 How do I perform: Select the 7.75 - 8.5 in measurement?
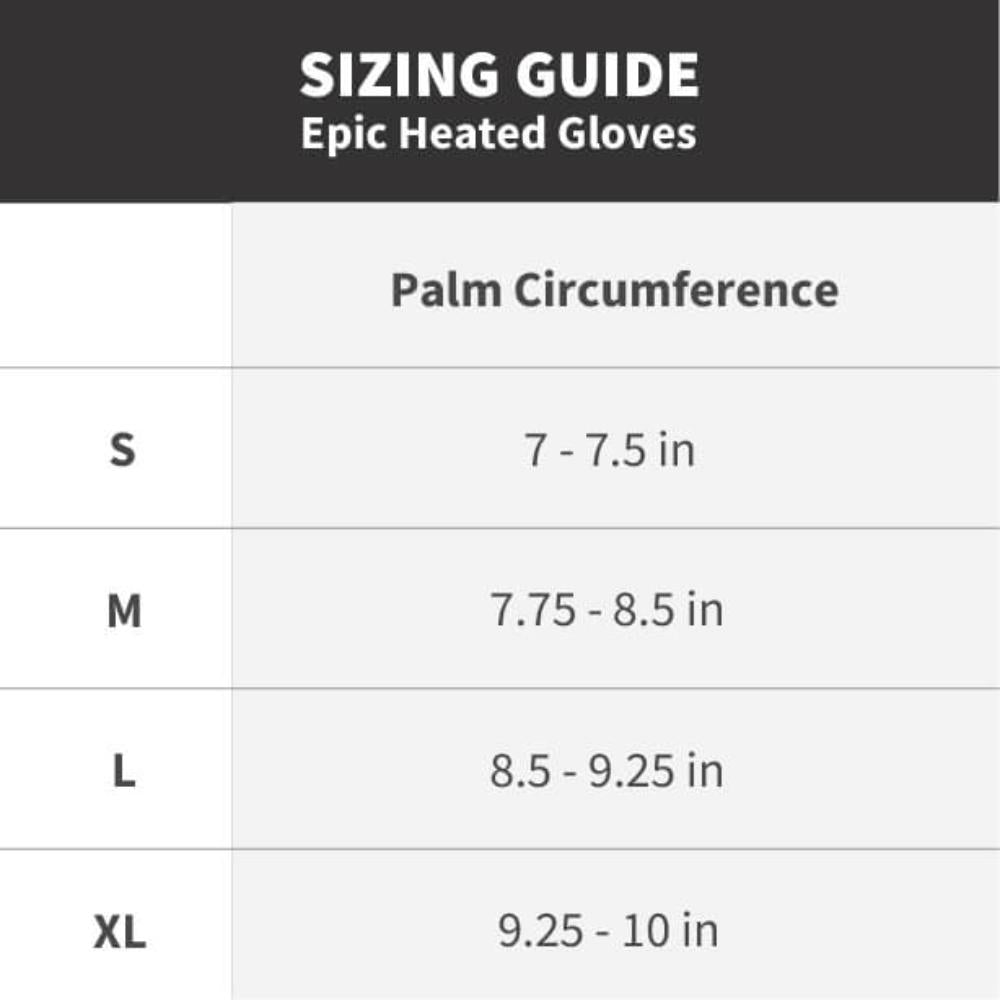pyautogui.click(x=607, y=610)
